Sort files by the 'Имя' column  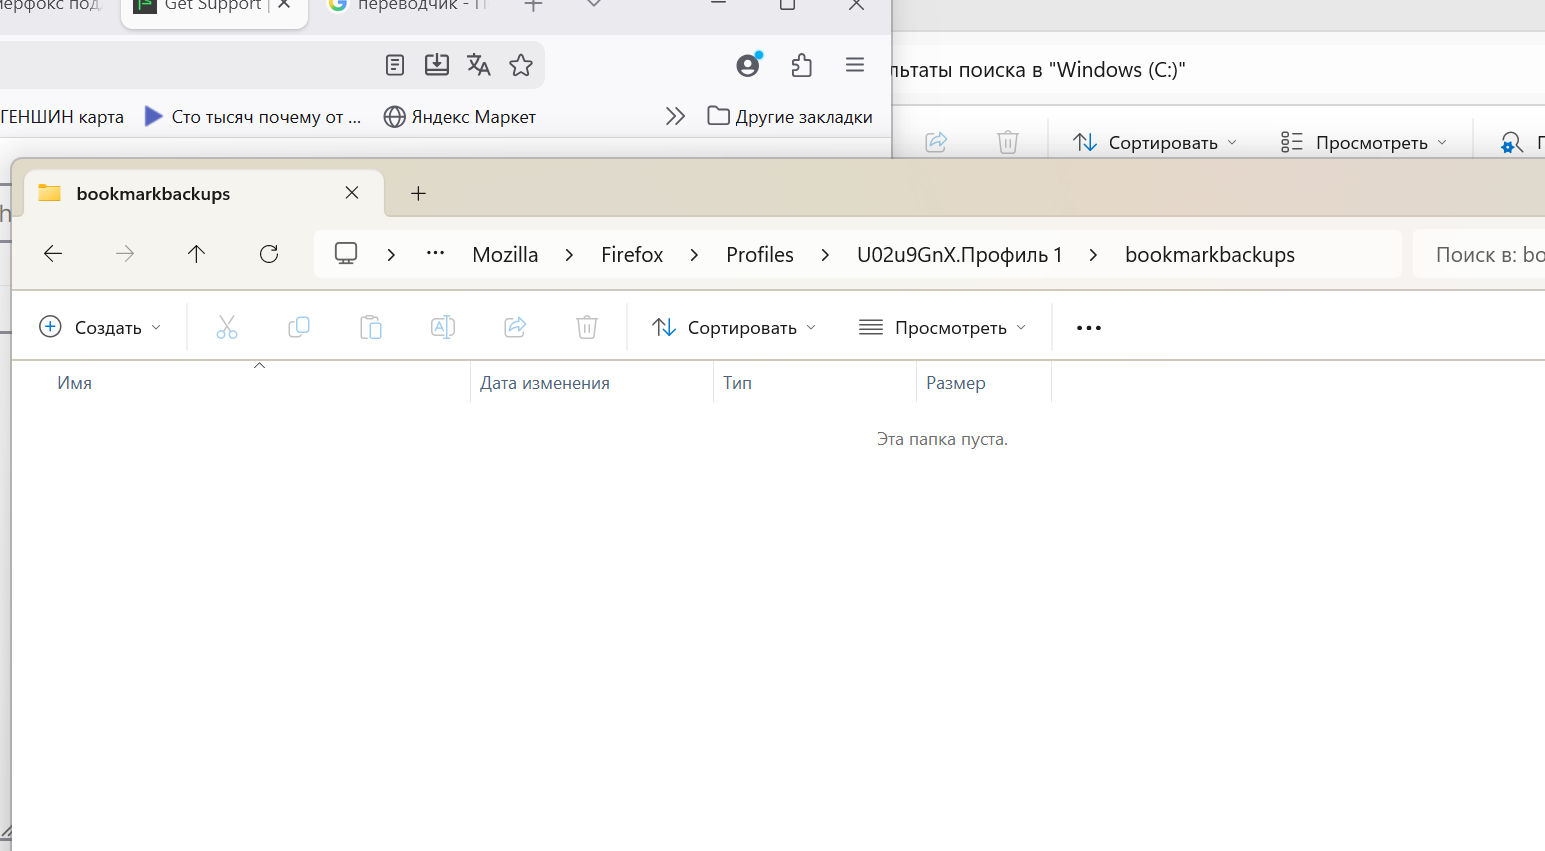click(240, 383)
